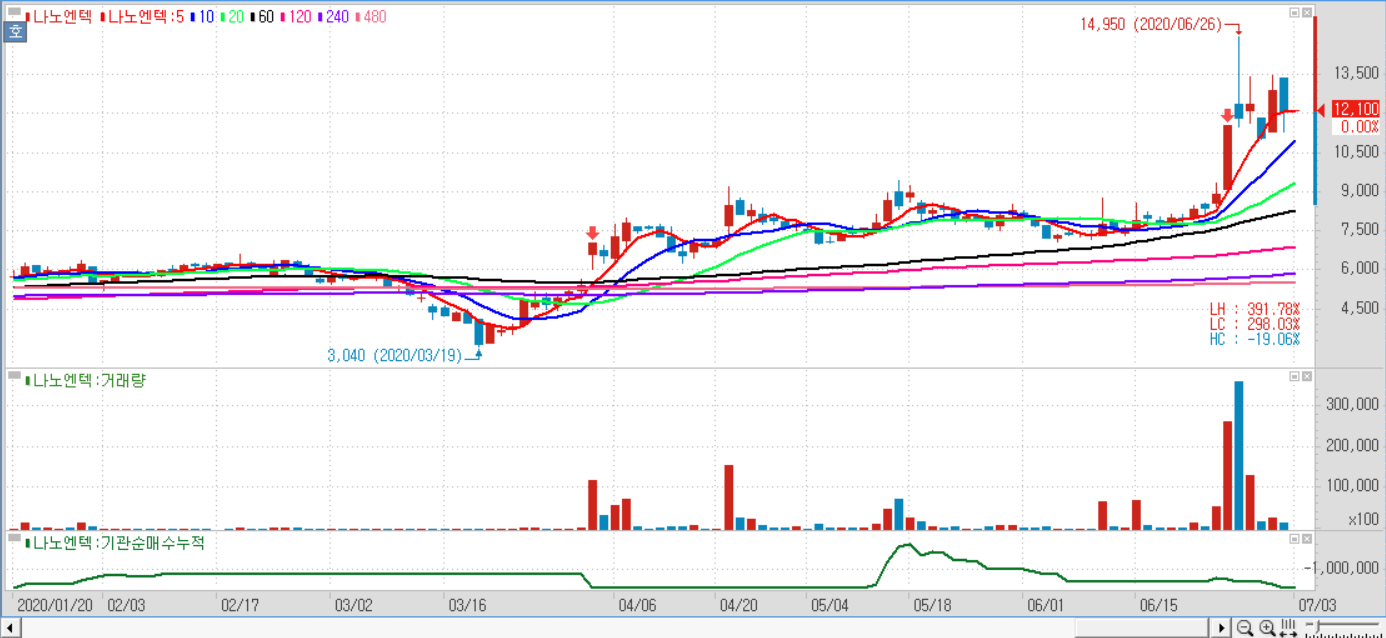
Task: Click the 100,000 volume axis label
Action: coord(1352,486)
